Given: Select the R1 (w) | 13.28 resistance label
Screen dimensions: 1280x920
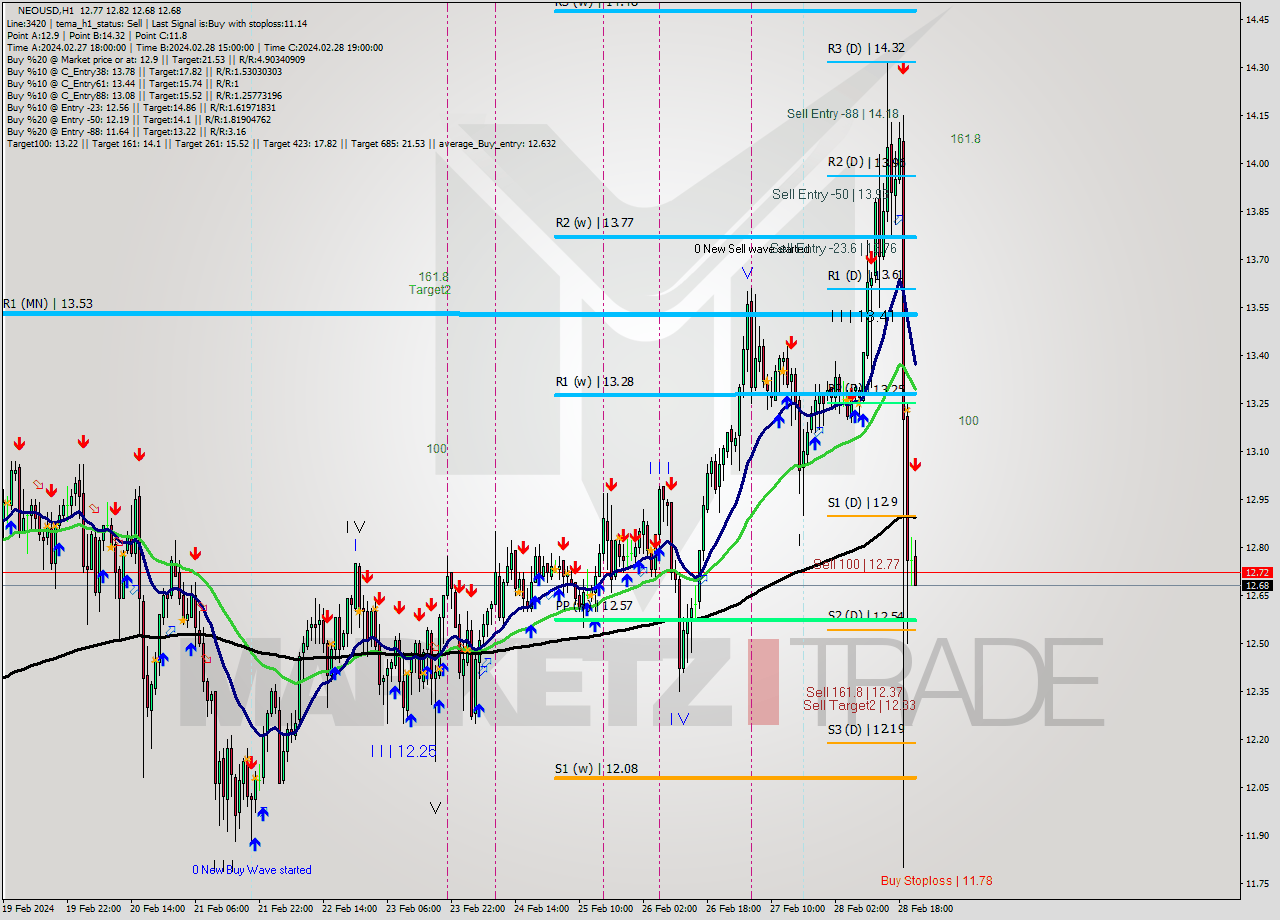Looking at the screenshot, I should tap(595, 382).
